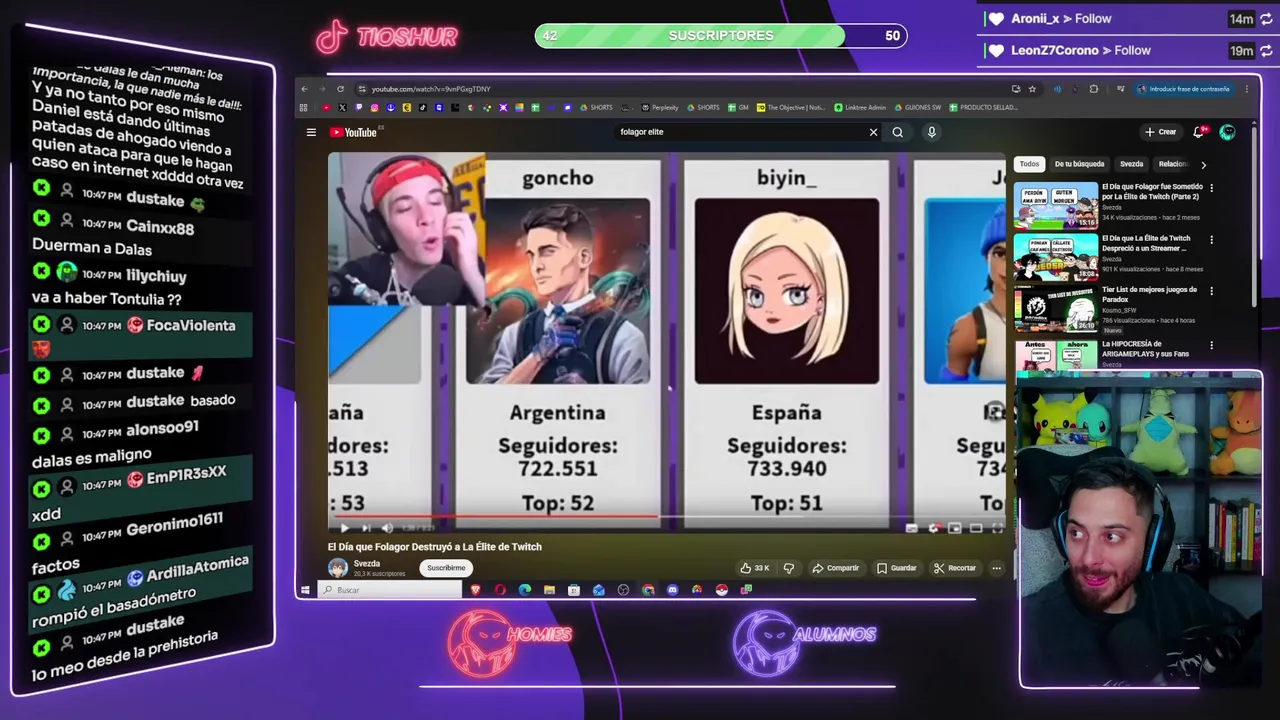Open options for 'Despreció a un Streamer' video
The image size is (1280, 720).
1211,239
